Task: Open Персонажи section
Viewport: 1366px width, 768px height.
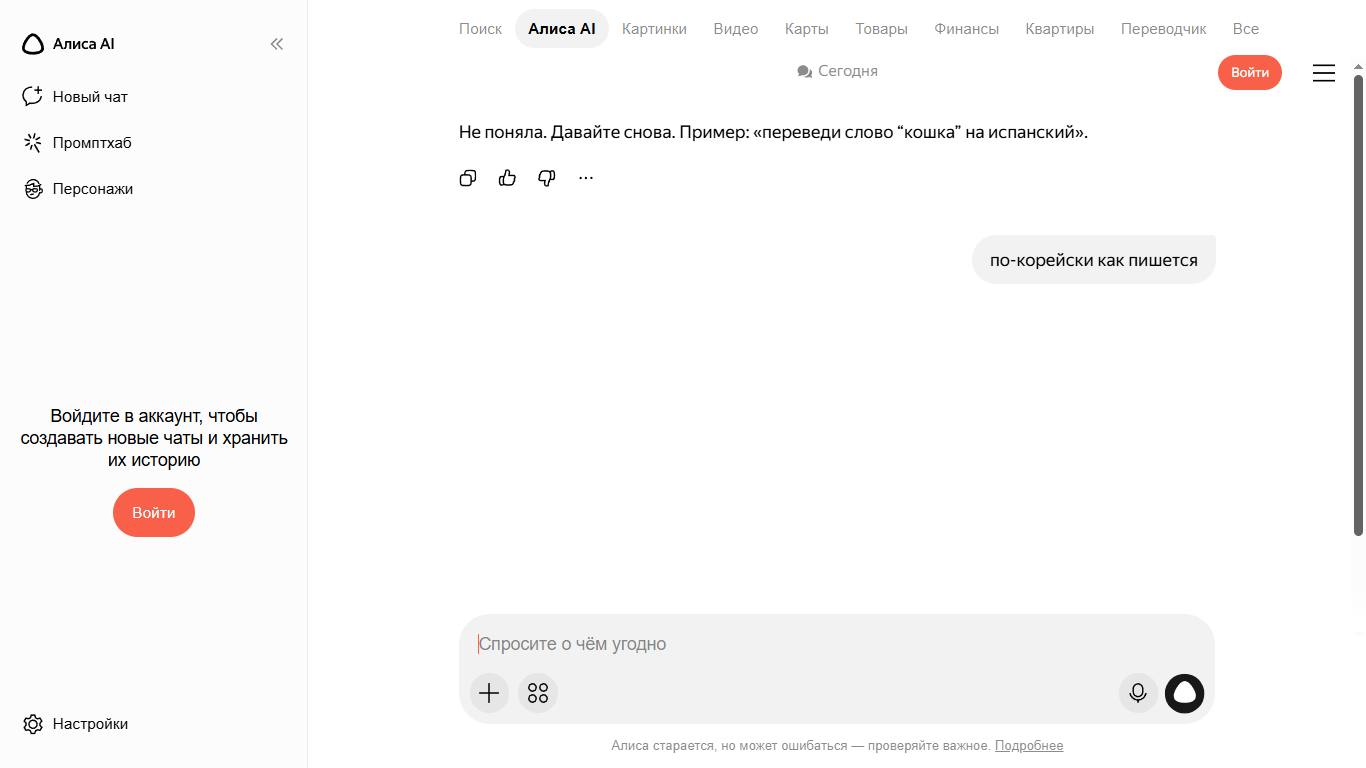Action: pos(78,189)
